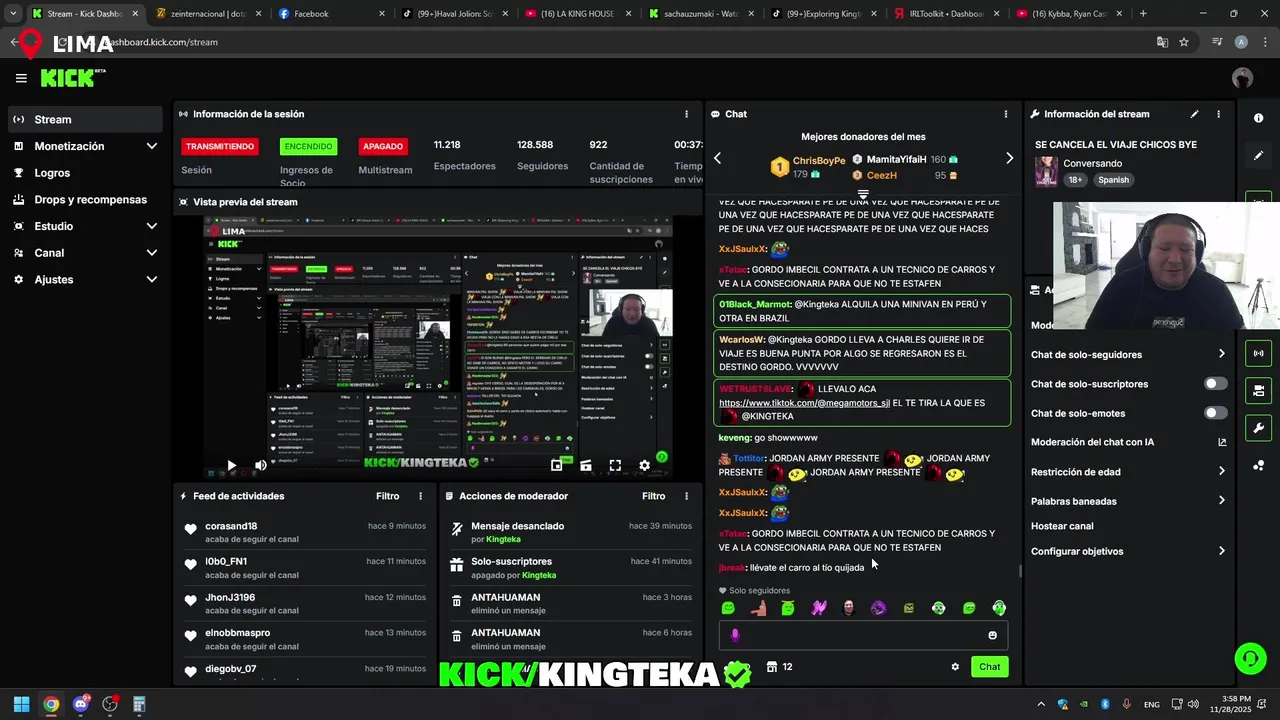
Task: Open new browser tab with plus button
Action: [x=1143, y=14]
